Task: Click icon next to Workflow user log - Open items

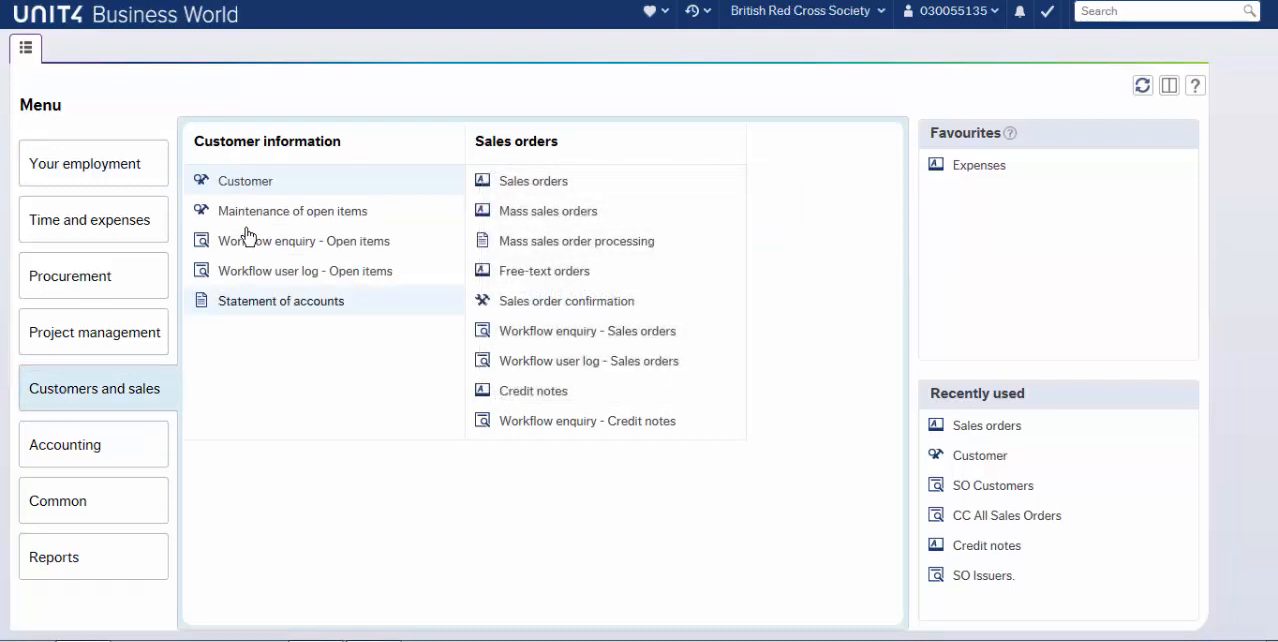Action: pos(201,270)
